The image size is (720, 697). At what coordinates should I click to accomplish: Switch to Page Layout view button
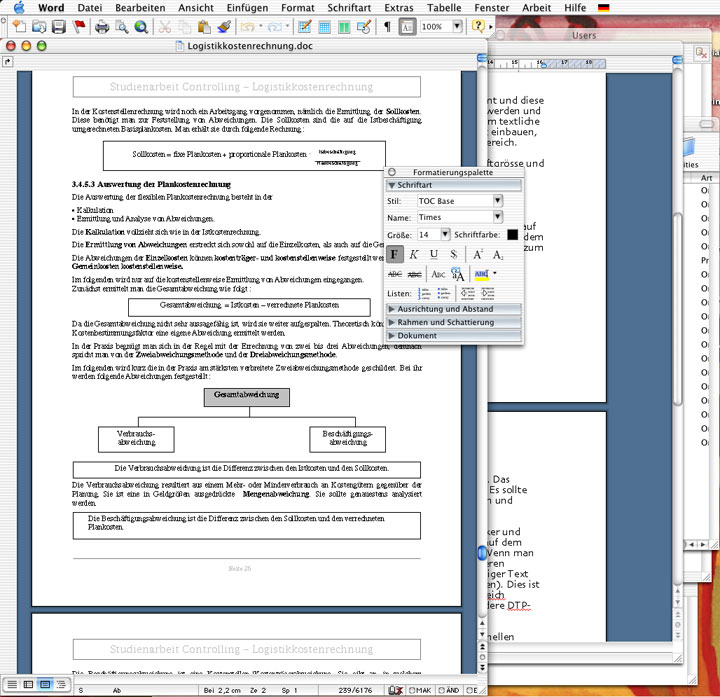tap(45, 685)
